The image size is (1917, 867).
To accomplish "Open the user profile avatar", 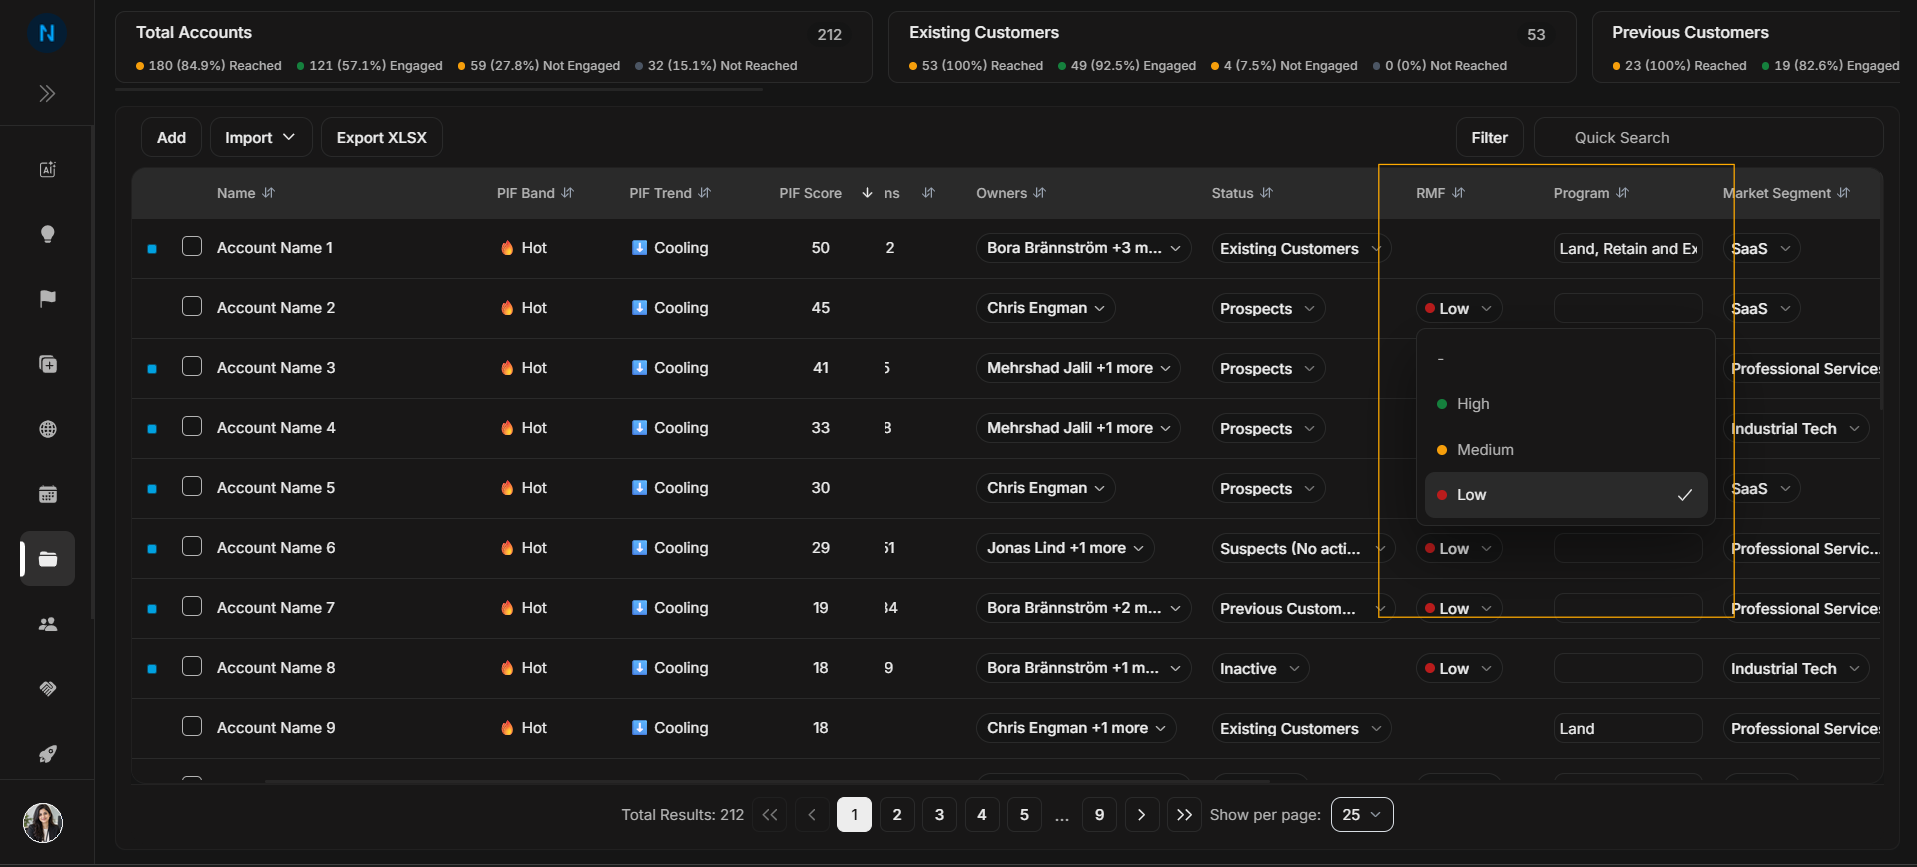I will click(43, 823).
